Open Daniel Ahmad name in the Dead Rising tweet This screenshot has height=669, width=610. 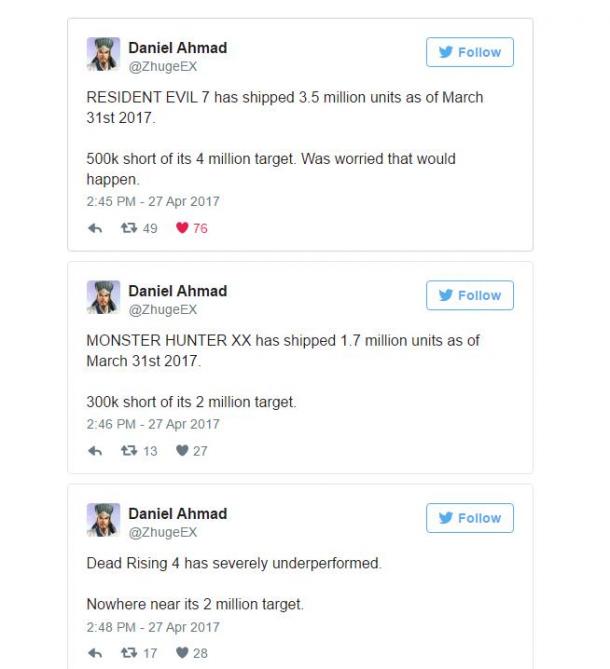(x=177, y=514)
